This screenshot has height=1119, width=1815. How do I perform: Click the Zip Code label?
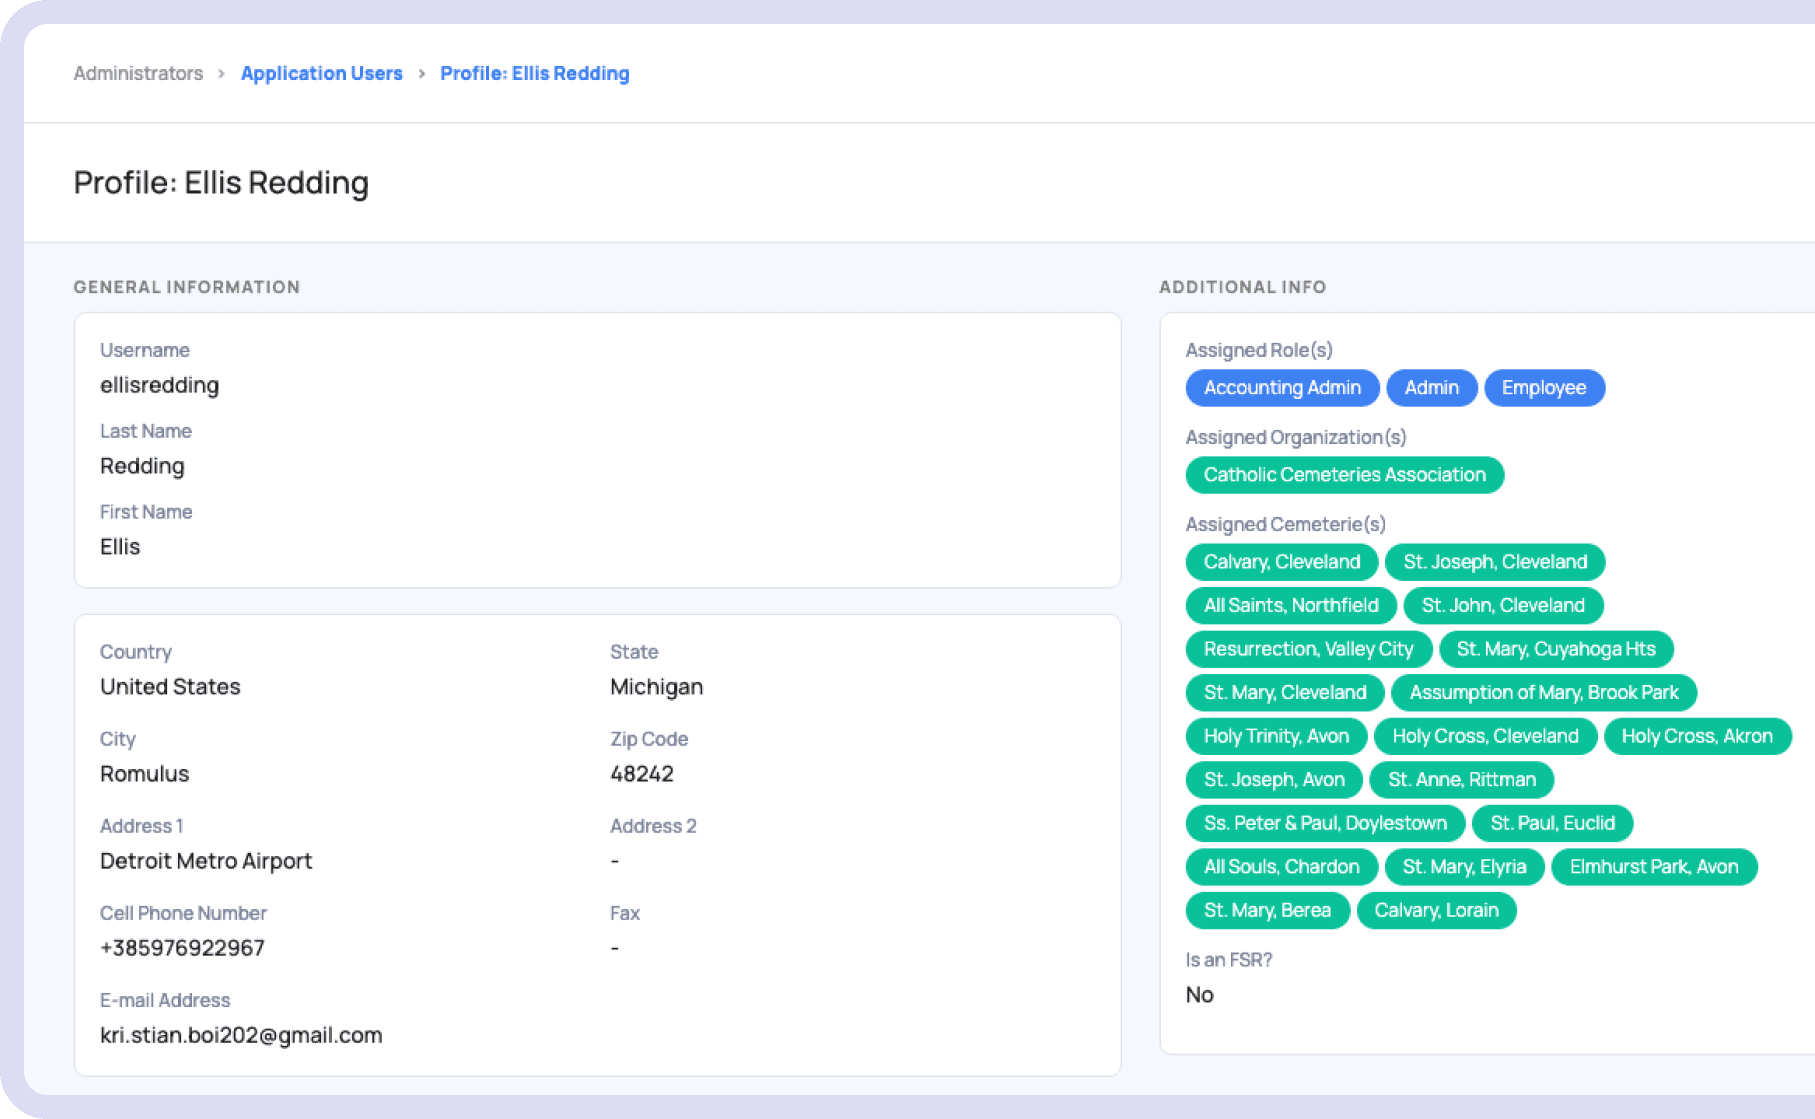(x=649, y=739)
